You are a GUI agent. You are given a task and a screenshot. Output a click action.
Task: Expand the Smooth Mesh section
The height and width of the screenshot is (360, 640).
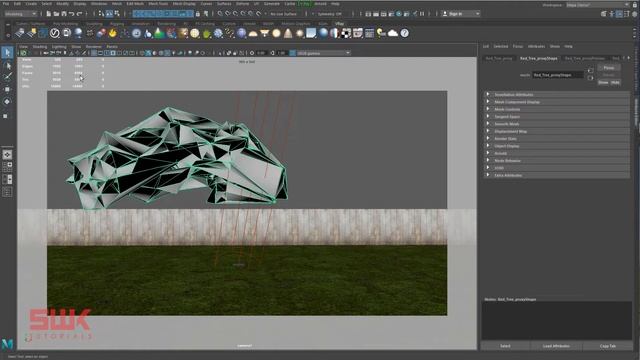(x=556, y=124)
